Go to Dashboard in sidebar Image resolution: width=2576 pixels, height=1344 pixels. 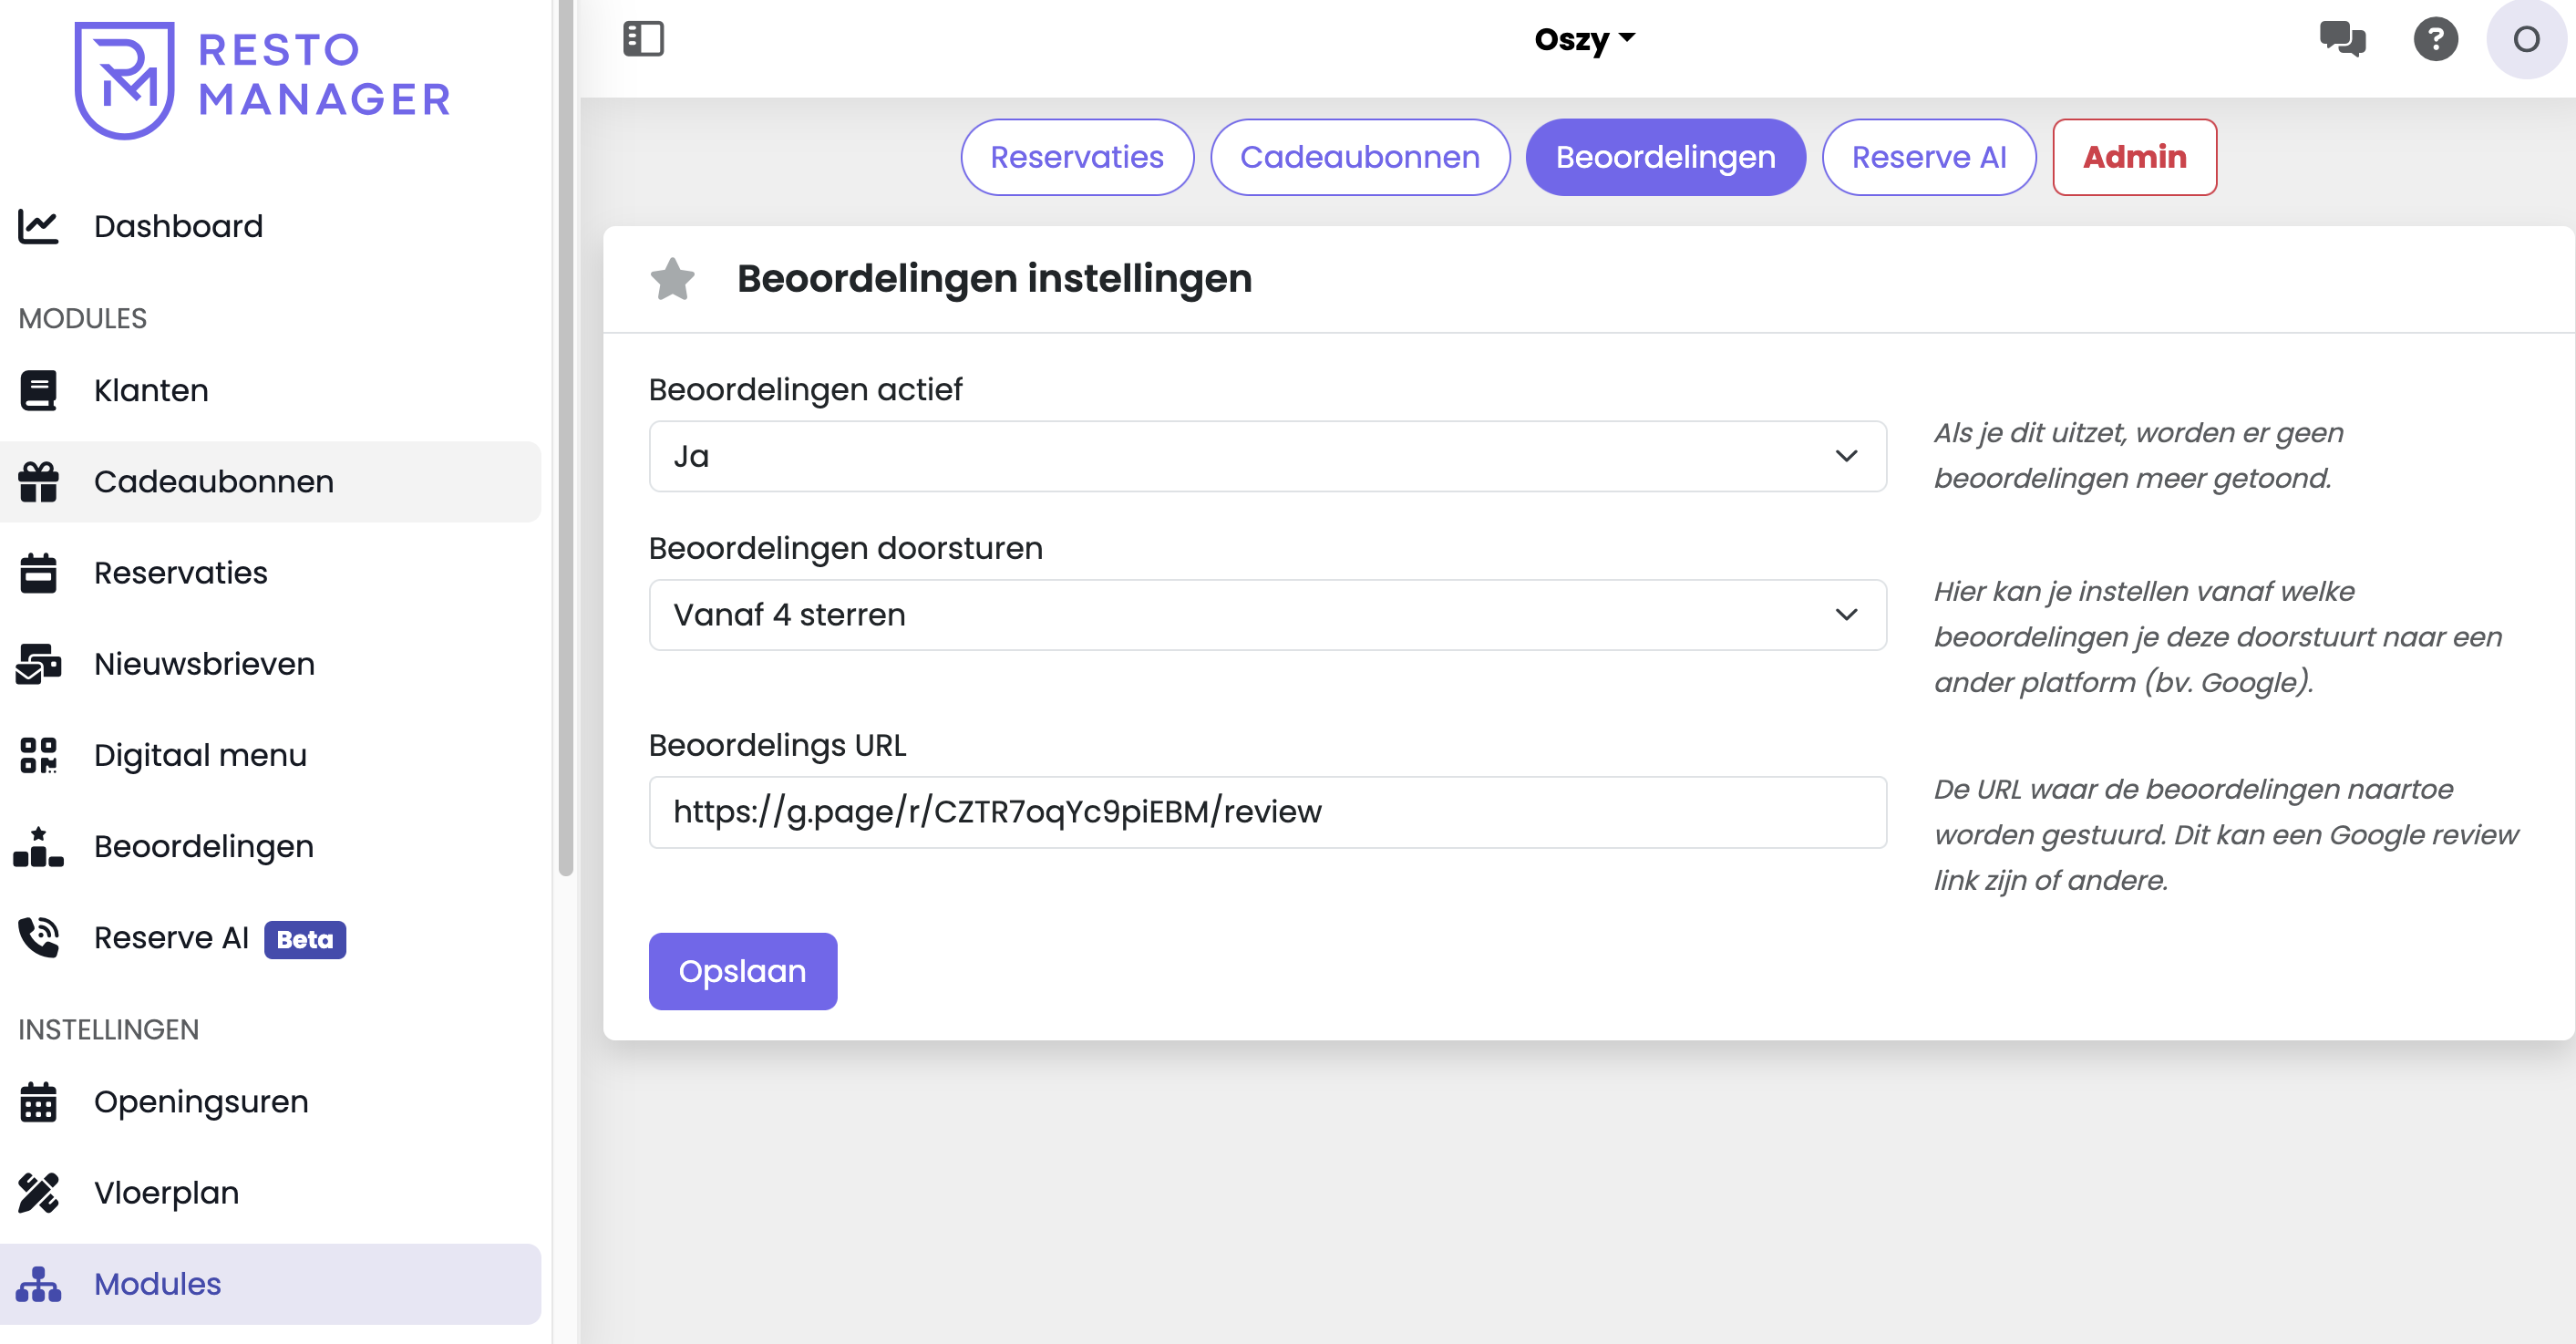point(270,226)
